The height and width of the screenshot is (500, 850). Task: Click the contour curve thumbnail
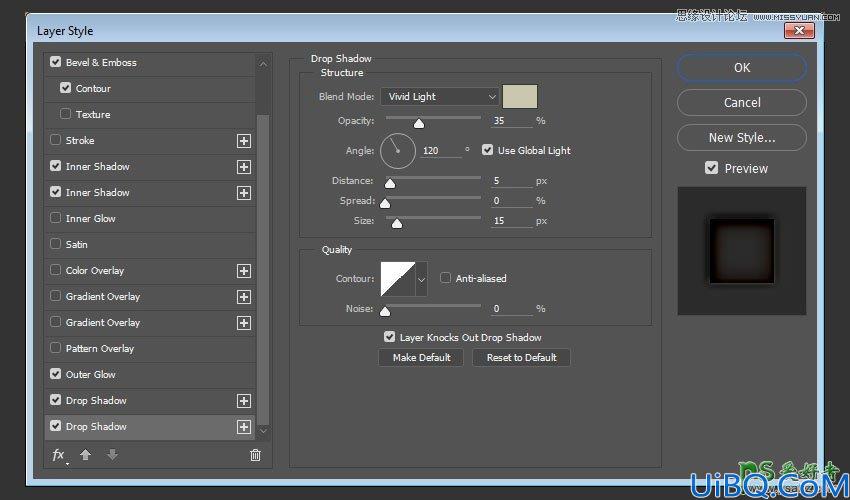tap(398, 279)
